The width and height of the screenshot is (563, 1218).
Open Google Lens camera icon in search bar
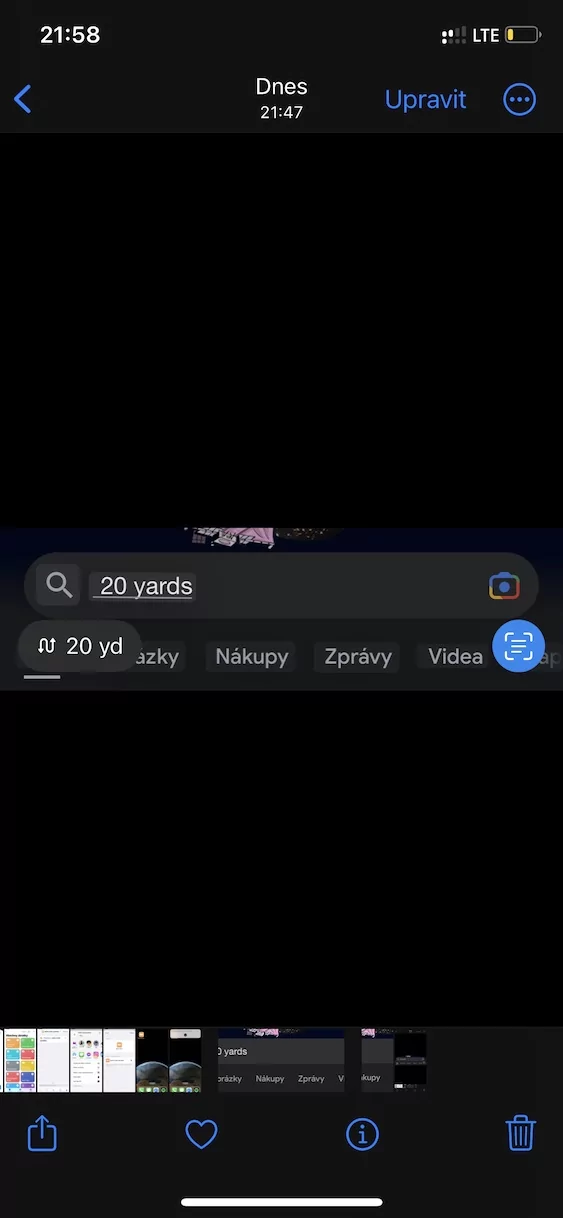point(504,586)
